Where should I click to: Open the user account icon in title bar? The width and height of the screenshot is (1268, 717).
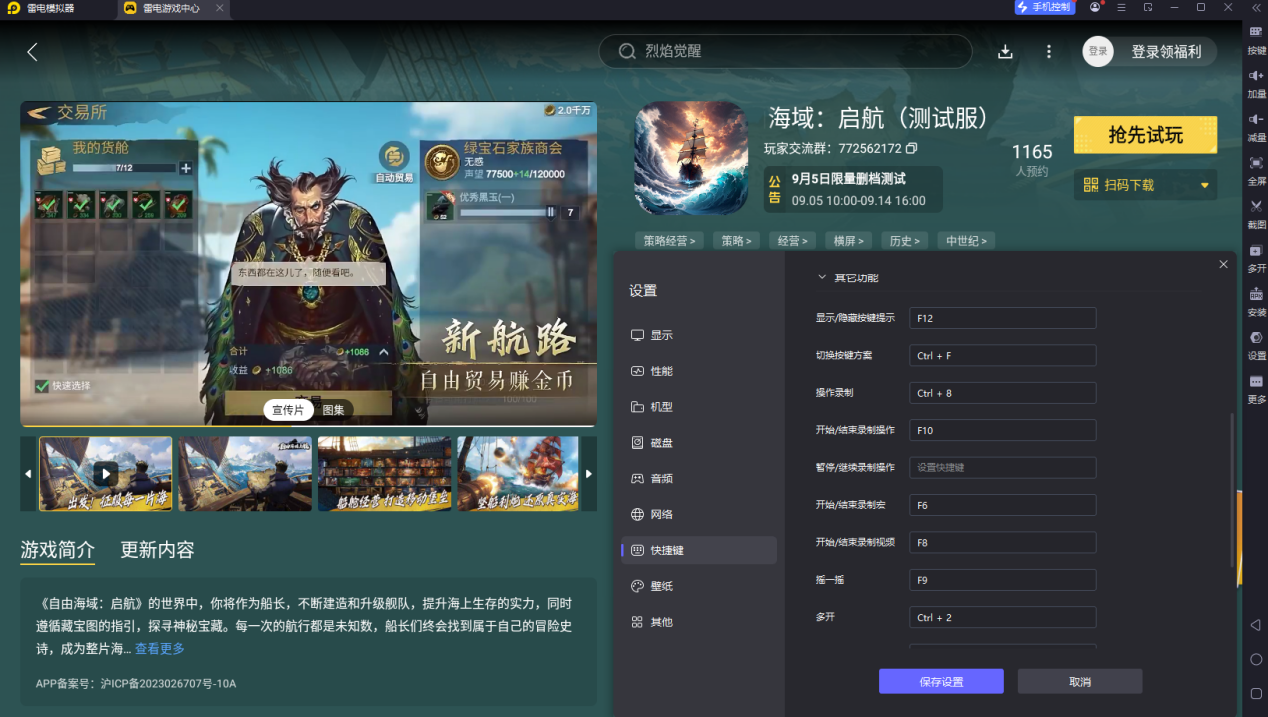(1095, 8)
